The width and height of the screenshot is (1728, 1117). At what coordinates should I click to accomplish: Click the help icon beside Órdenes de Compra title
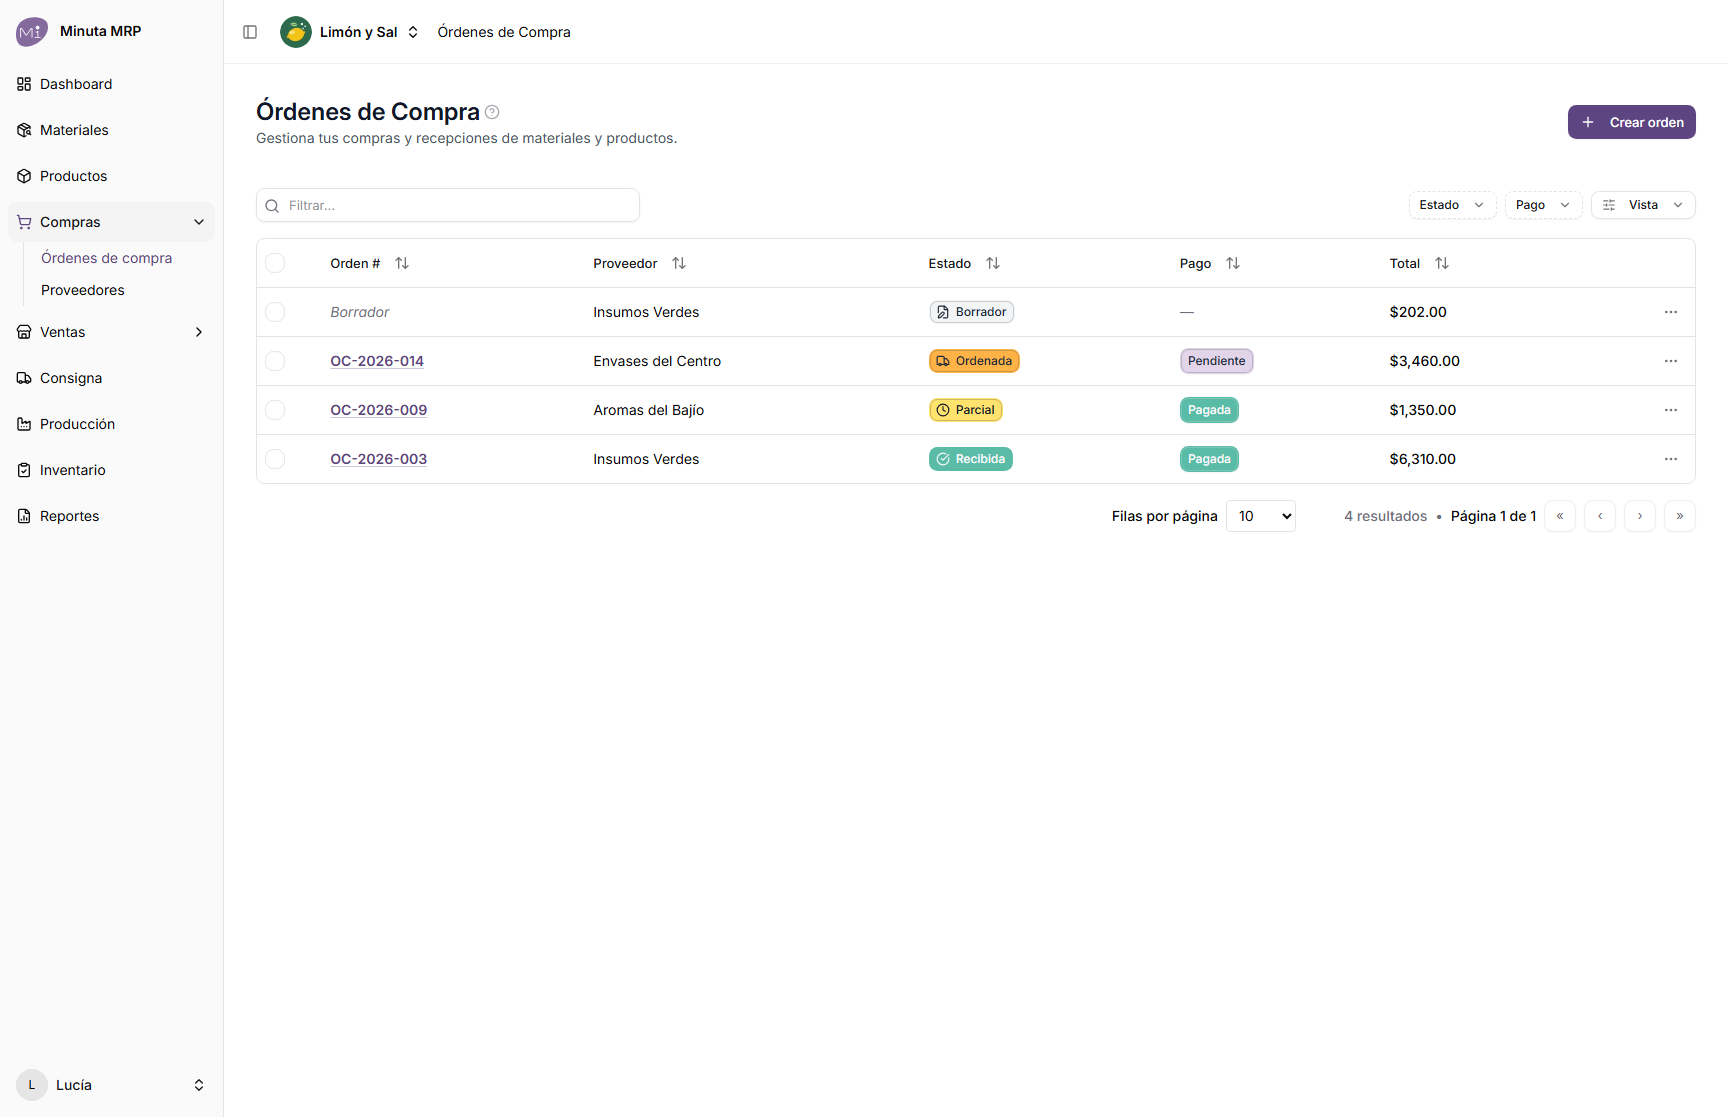coord(492,112)
